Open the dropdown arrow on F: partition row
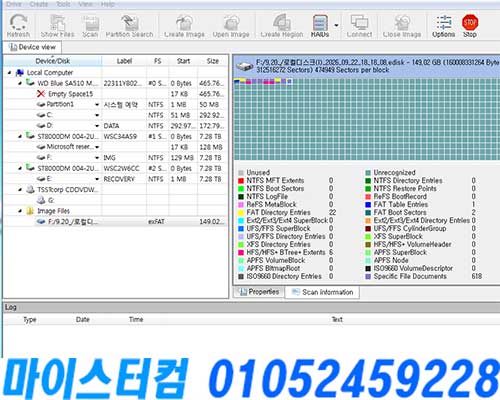The width and height of the screenshot is (500, 400). 97,158
